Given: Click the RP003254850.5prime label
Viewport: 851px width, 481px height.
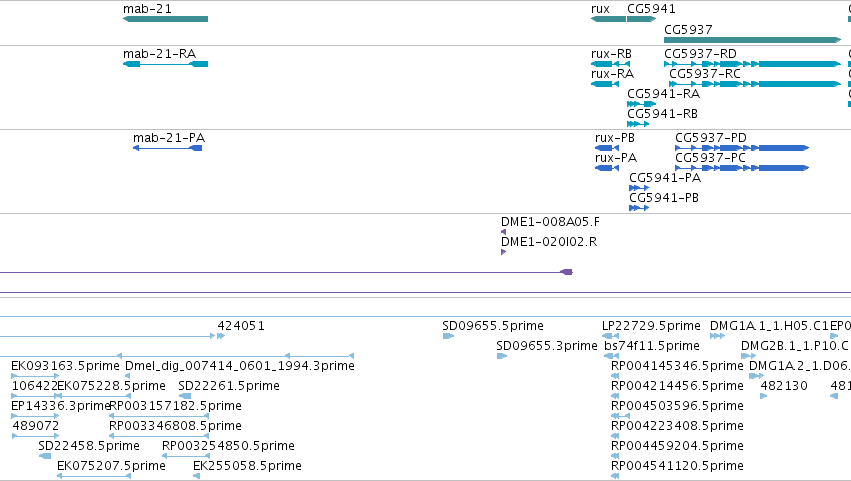Looking at the screenshot, I should click(x=228, y=446).
